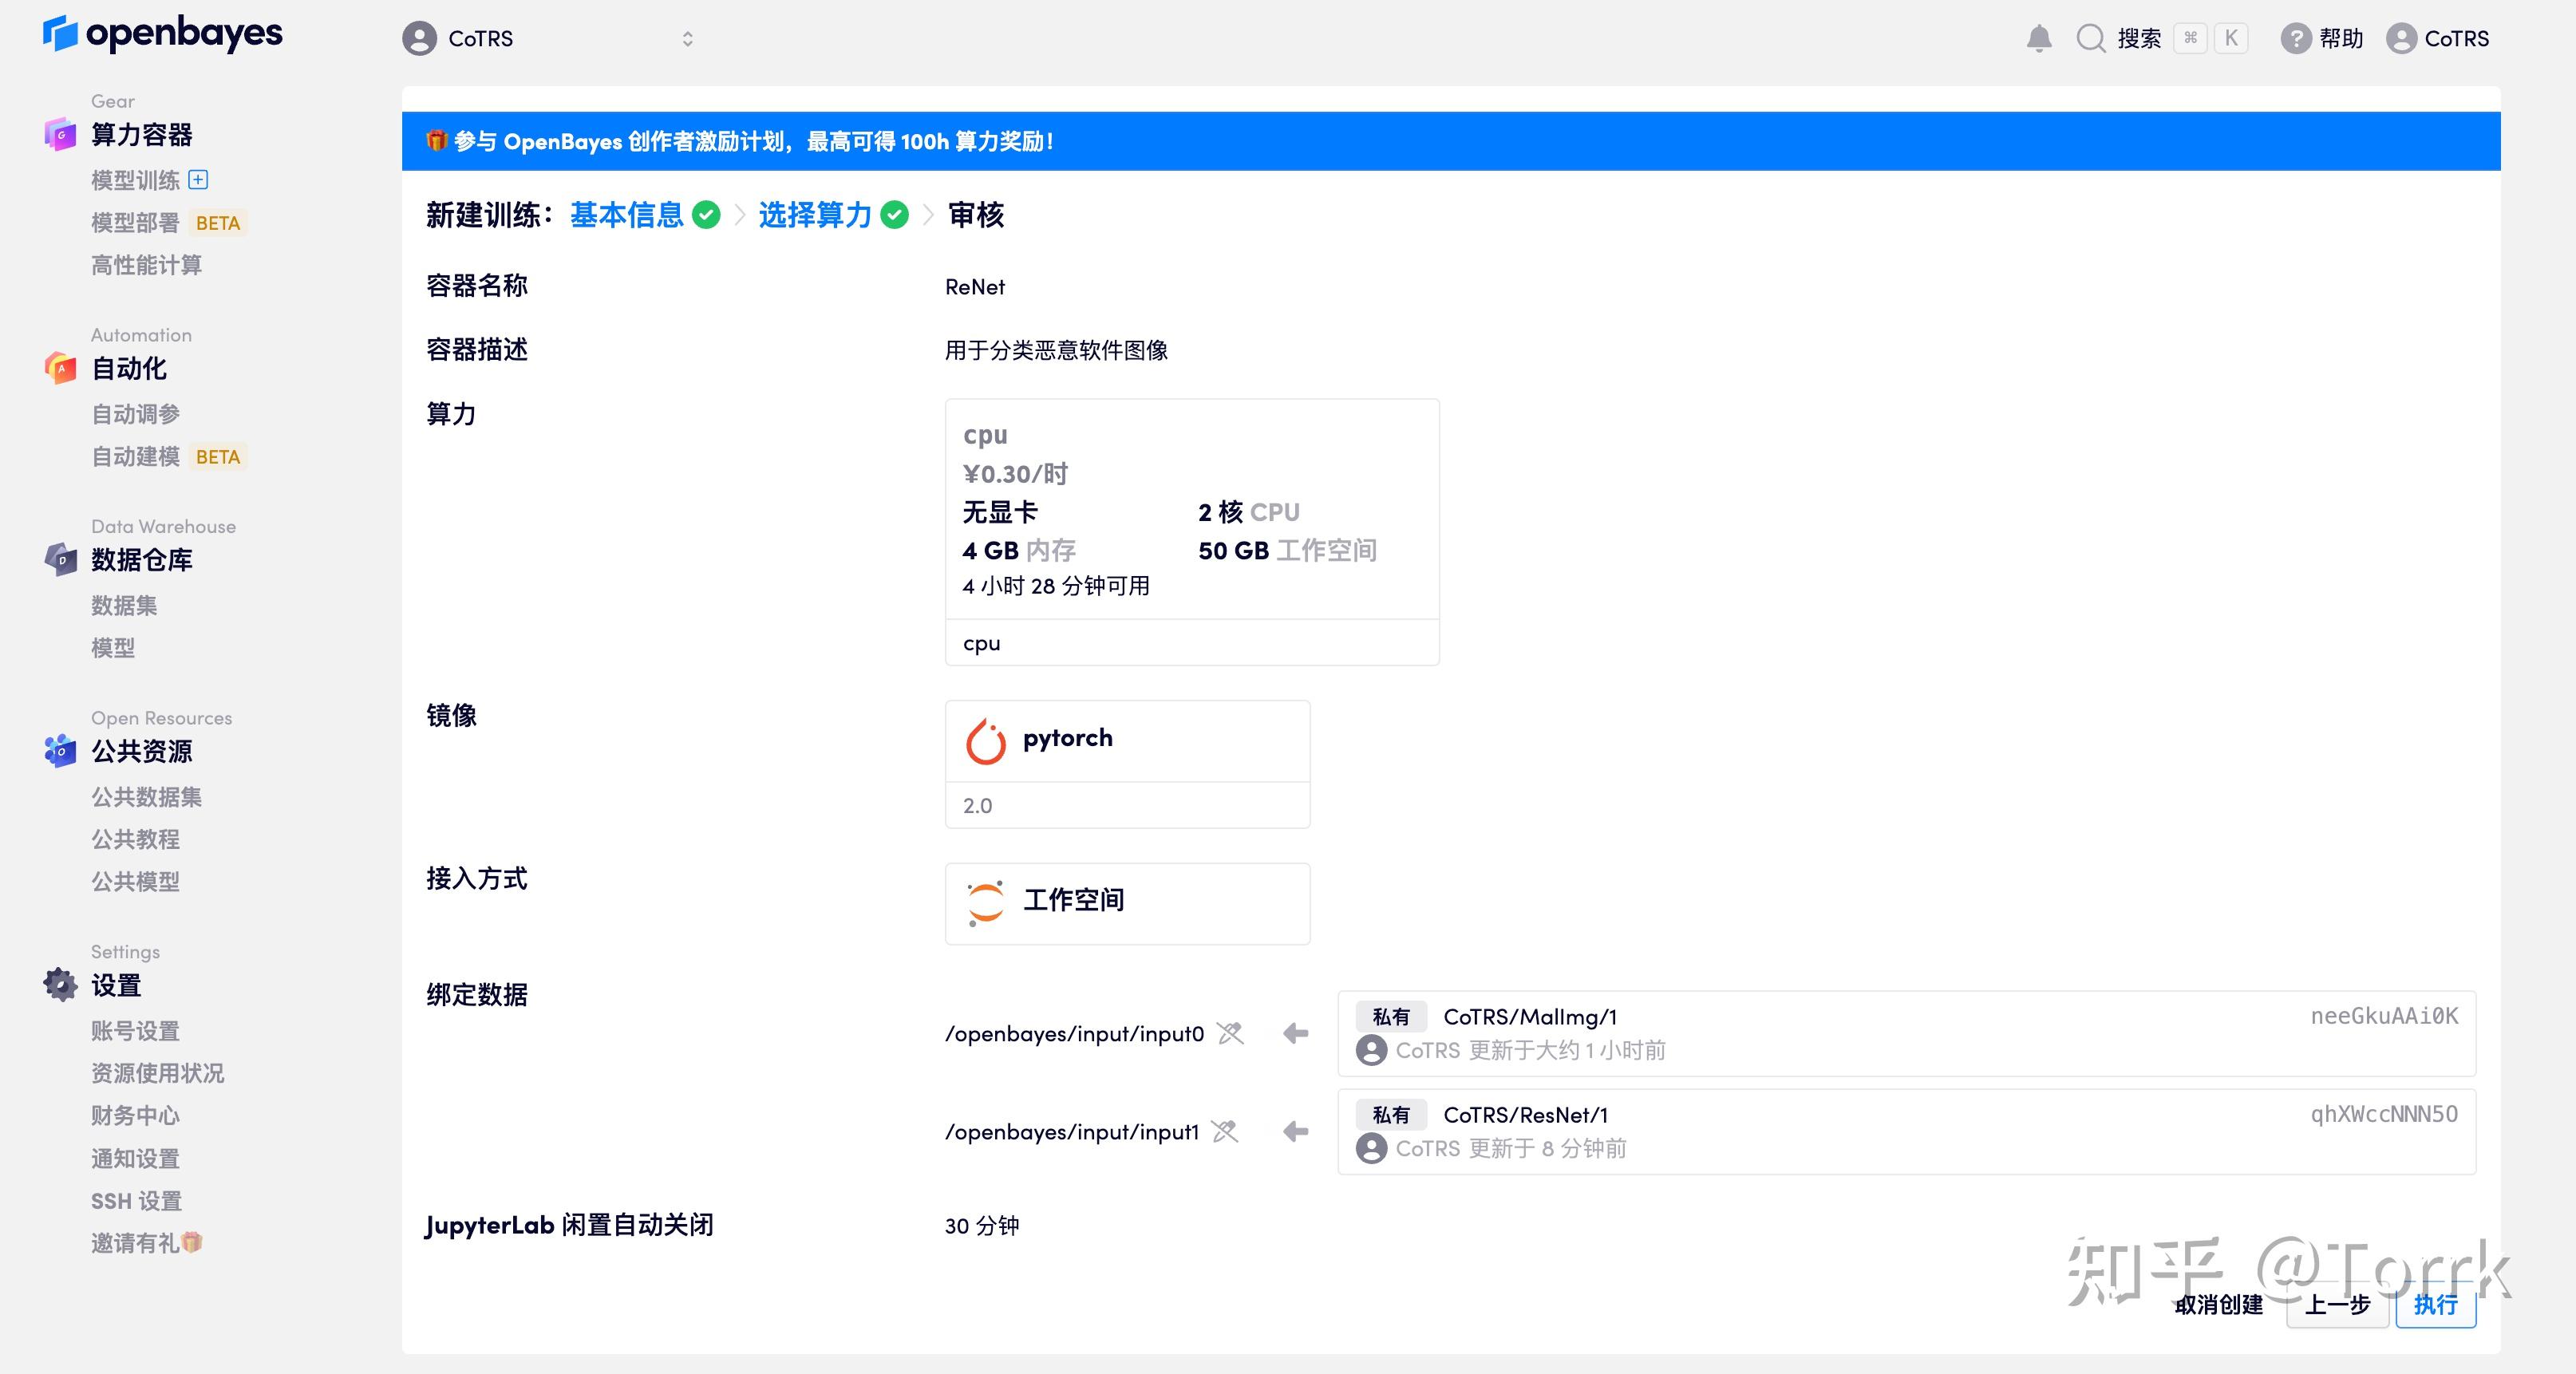Click the 设置 gear icon
2576x1374 pixels.
(59, 985)
